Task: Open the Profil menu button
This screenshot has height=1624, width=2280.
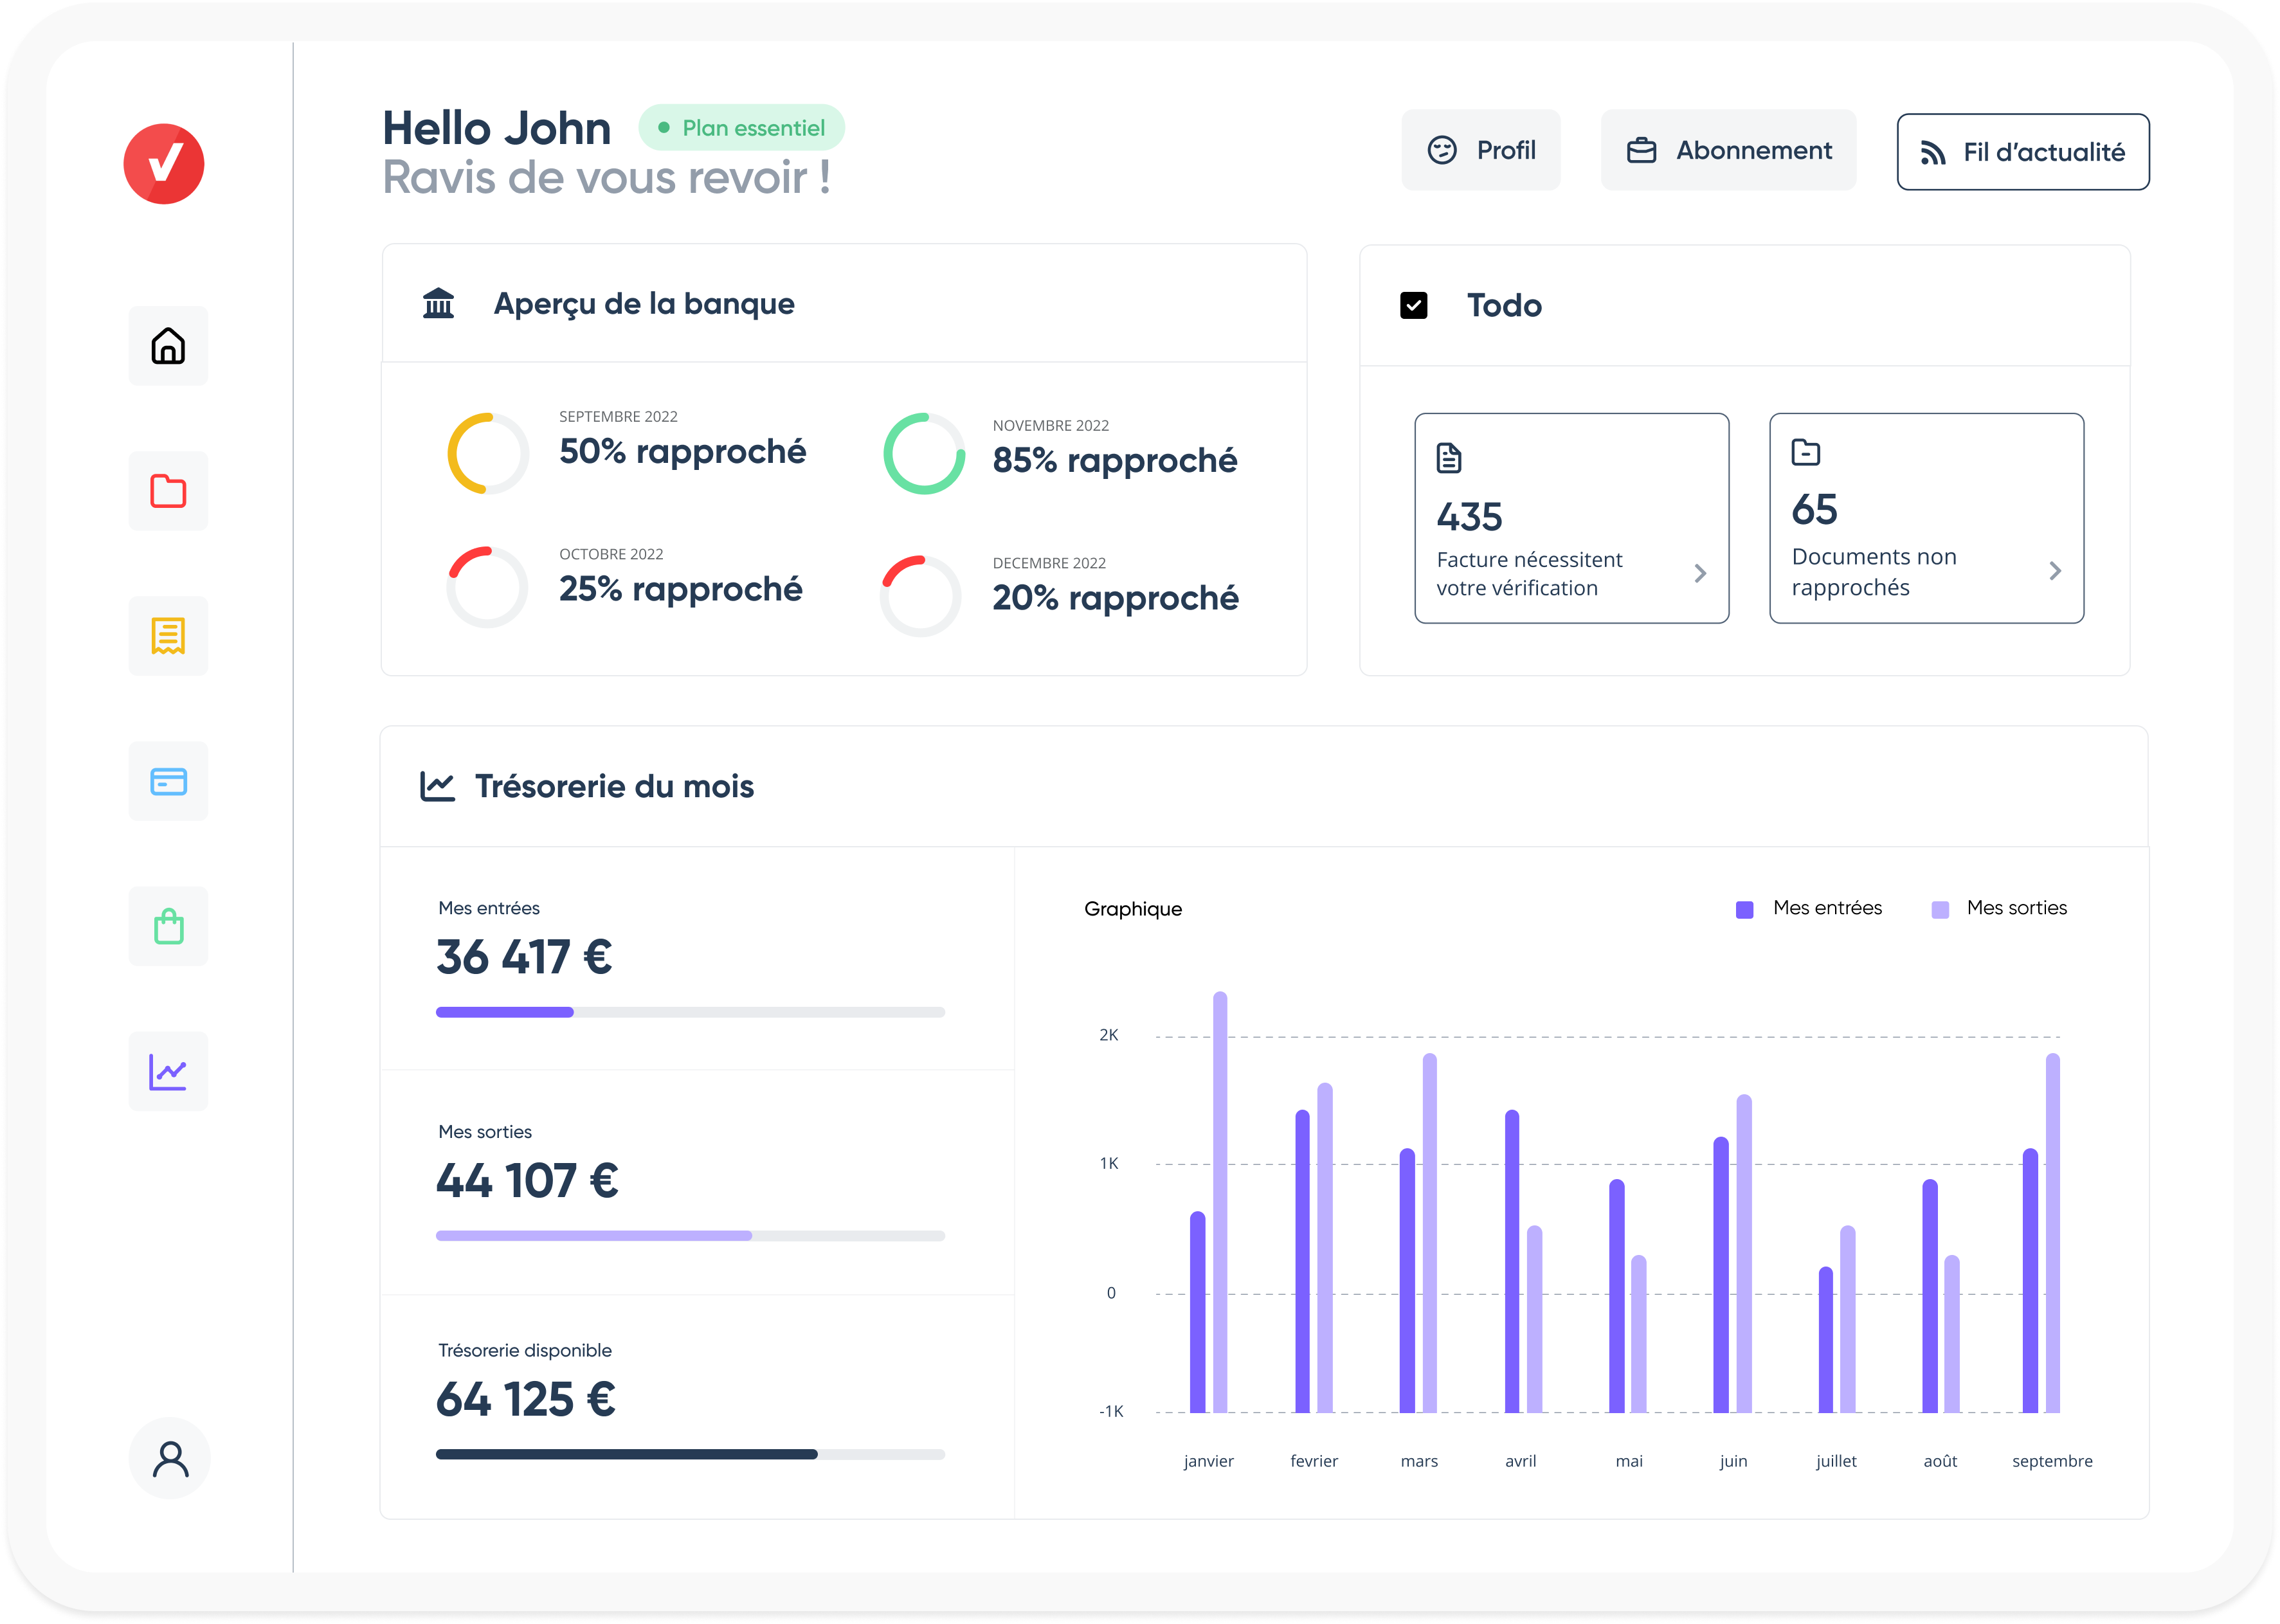Action: [1481, 150]
